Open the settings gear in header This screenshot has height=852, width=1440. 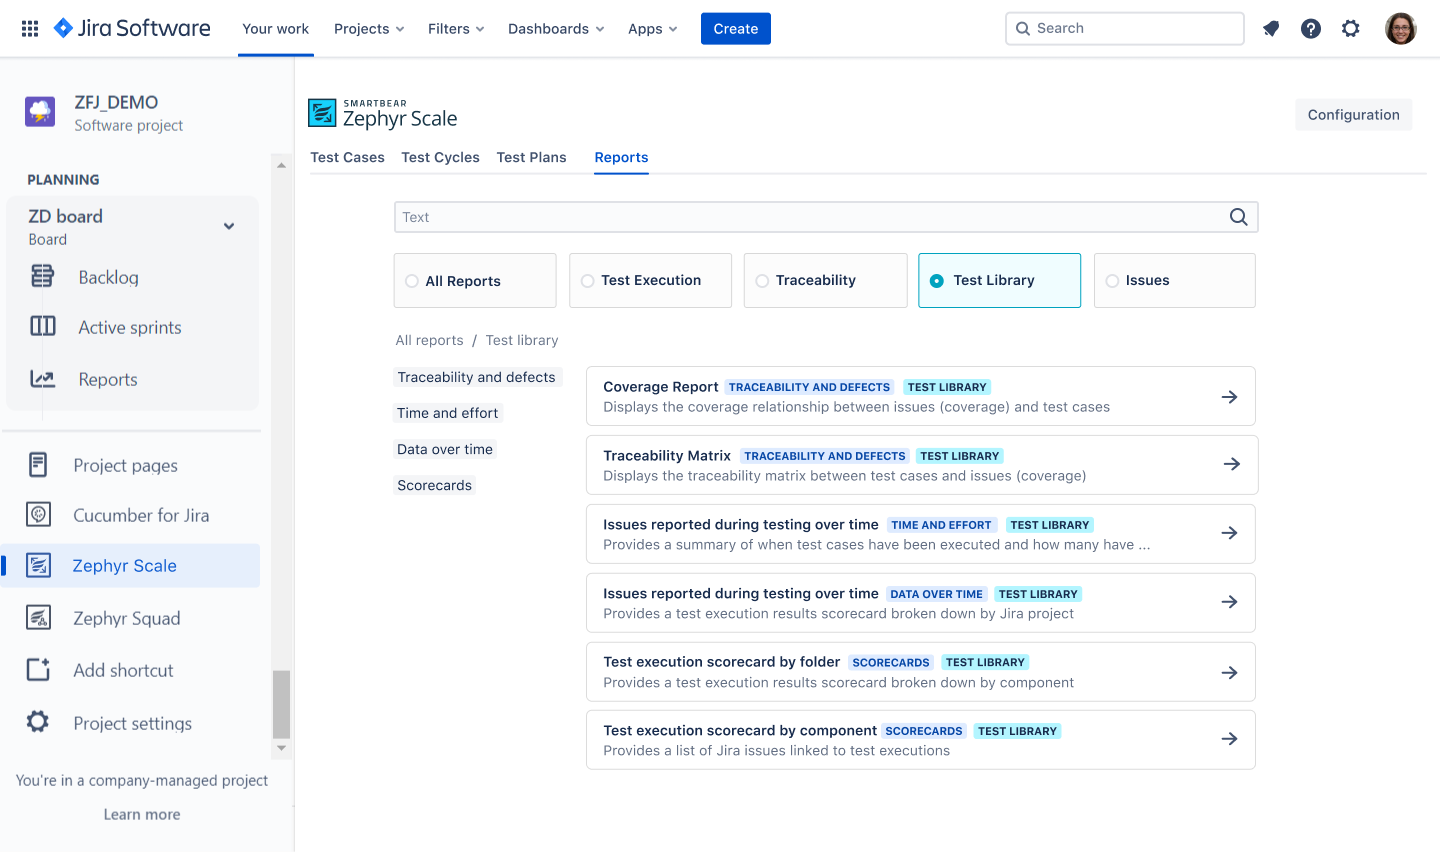1351,29
